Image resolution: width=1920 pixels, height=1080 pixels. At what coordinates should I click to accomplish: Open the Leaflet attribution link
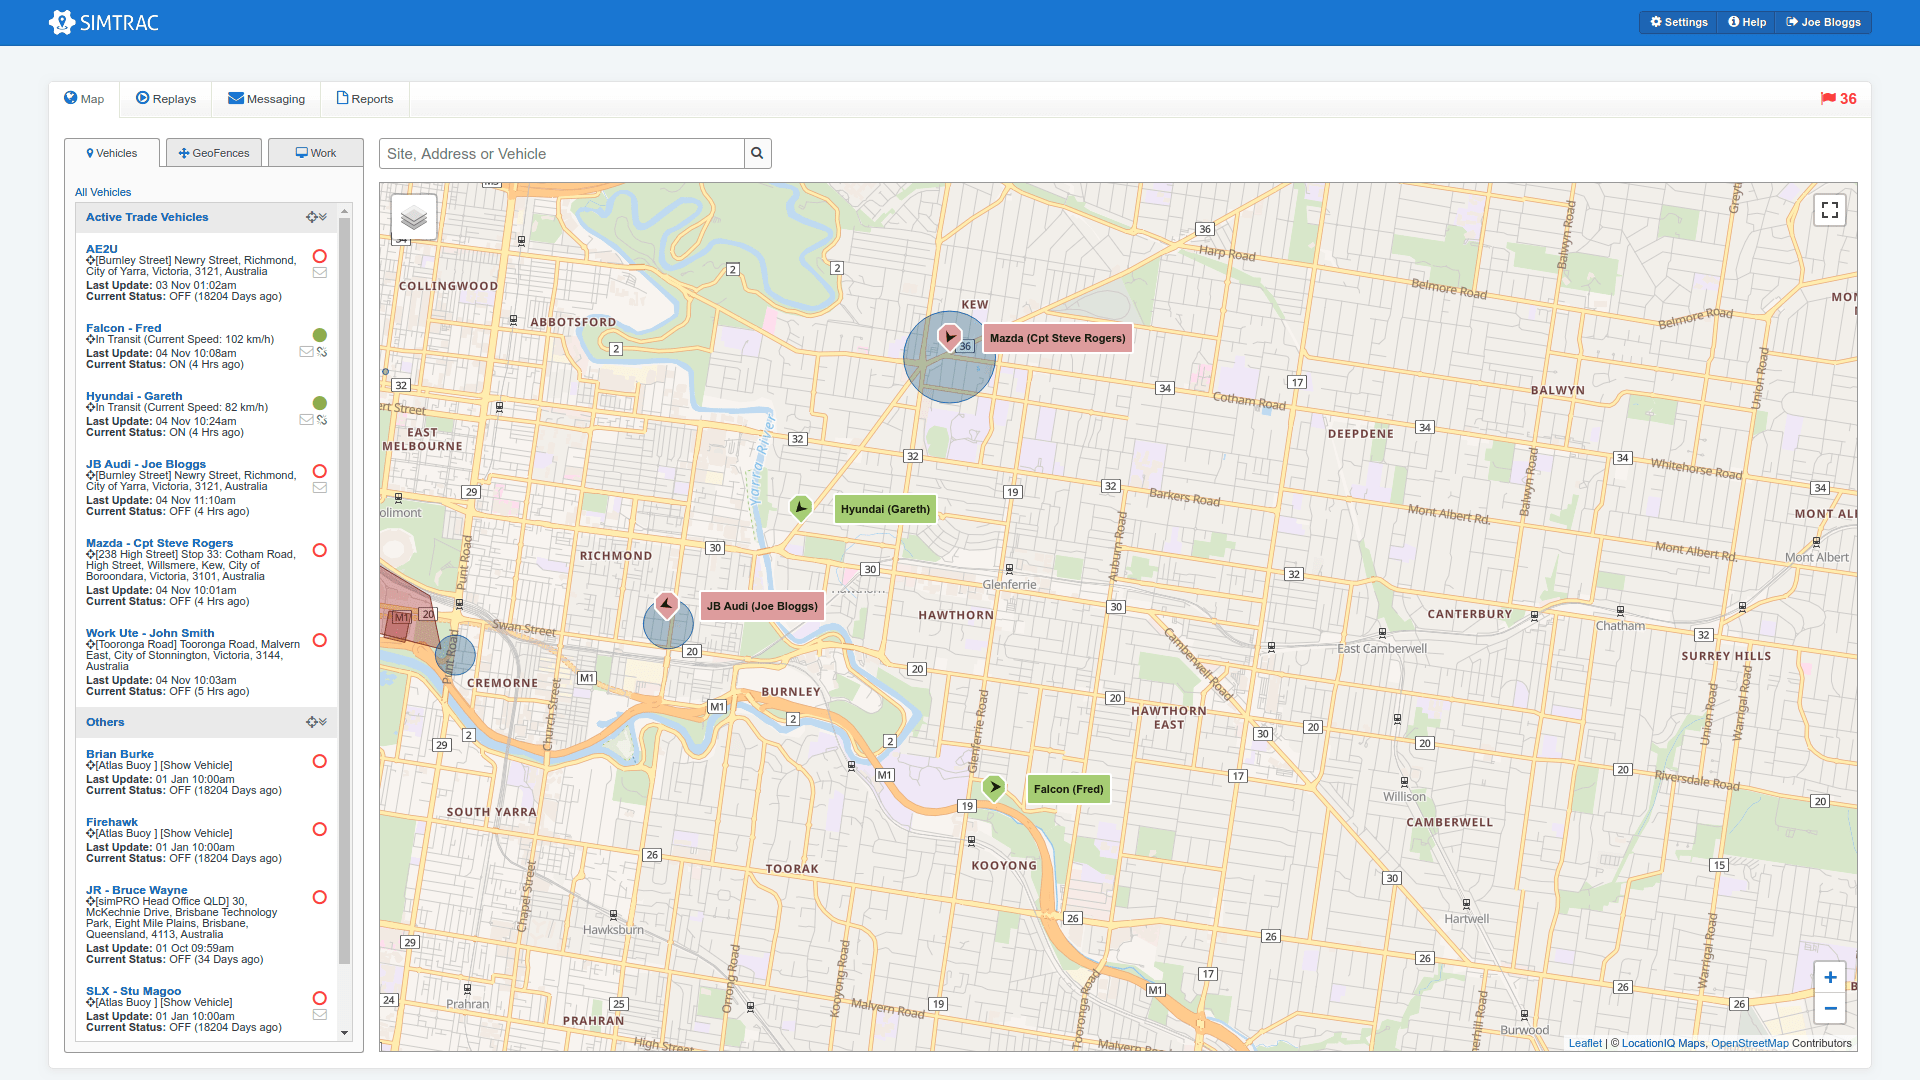click(1585, 1043)
